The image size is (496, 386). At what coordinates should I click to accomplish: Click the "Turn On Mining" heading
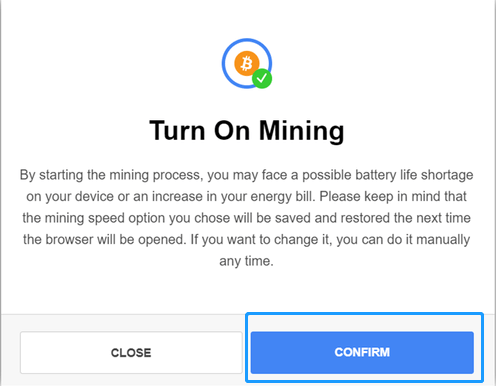(247, 131)
